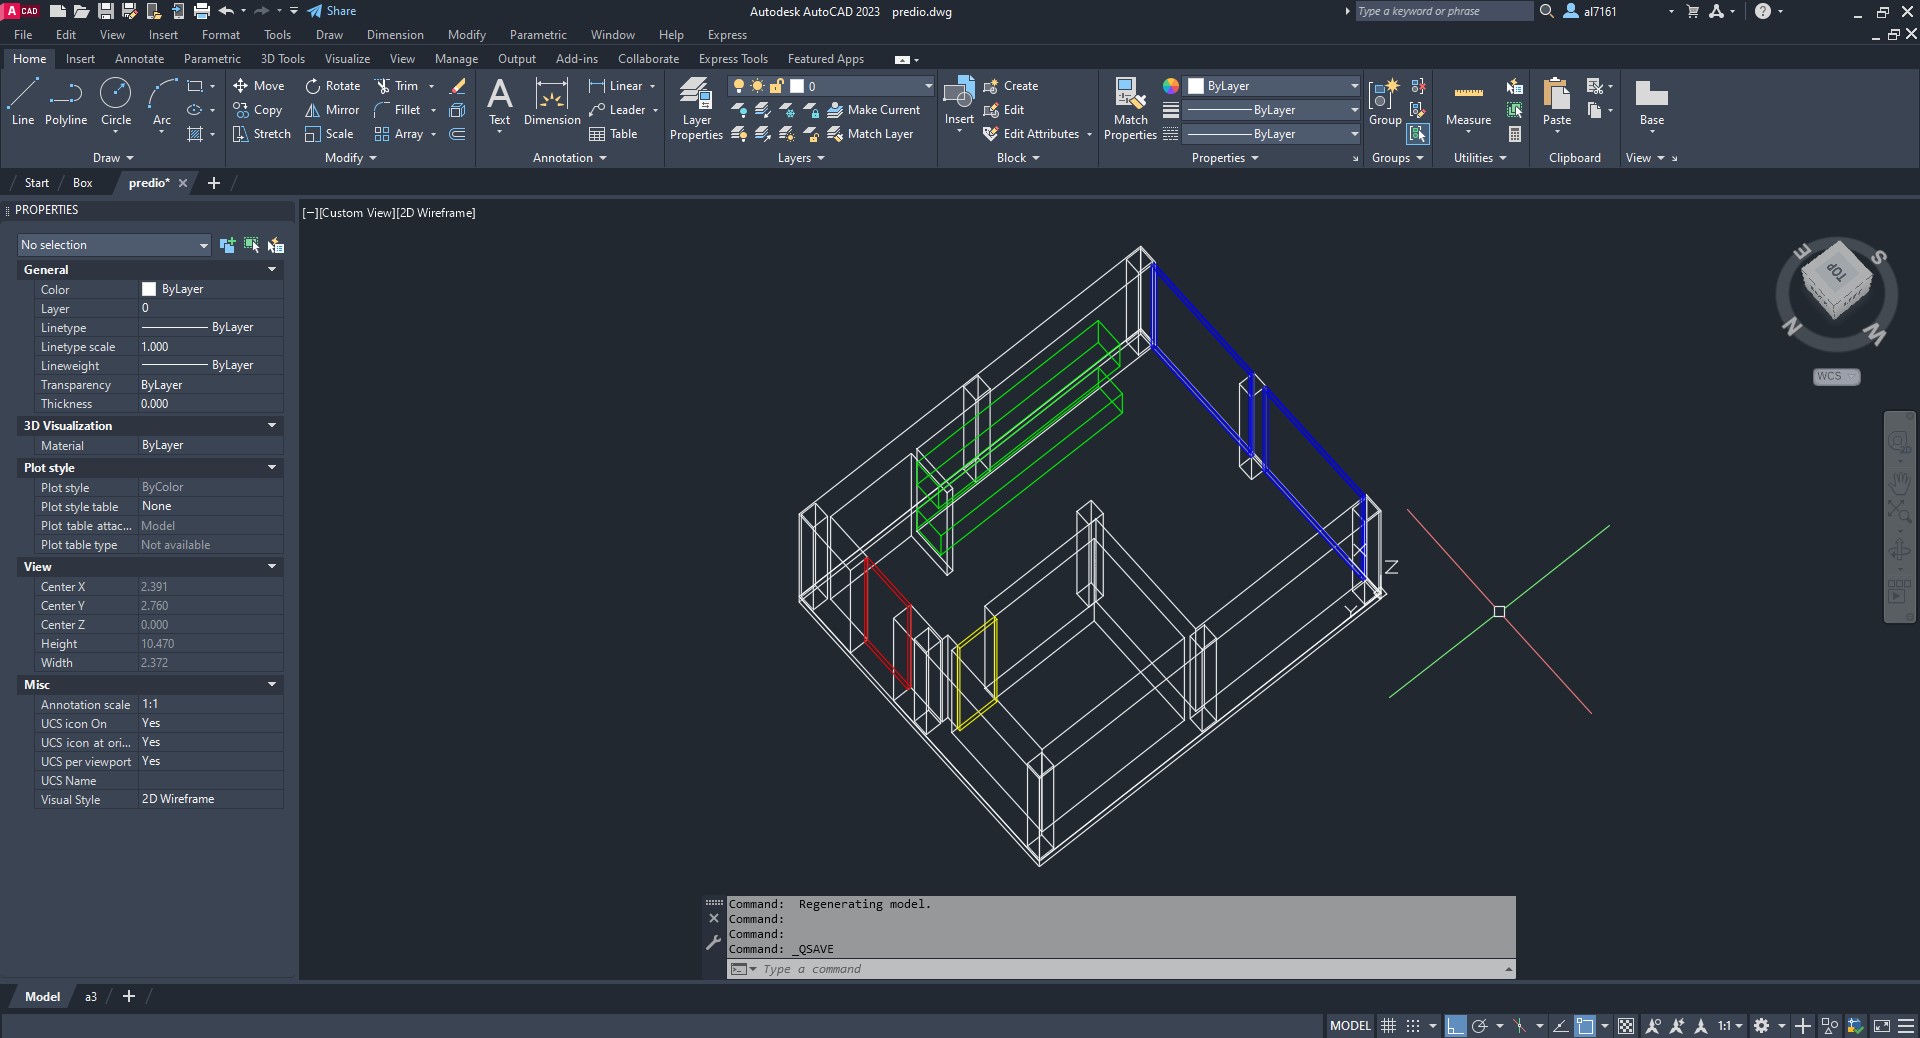1920x1038 pixels.
Task: Toggle snap mode in status bar
Action: pyautogui.click(x=1413, y=1026)
